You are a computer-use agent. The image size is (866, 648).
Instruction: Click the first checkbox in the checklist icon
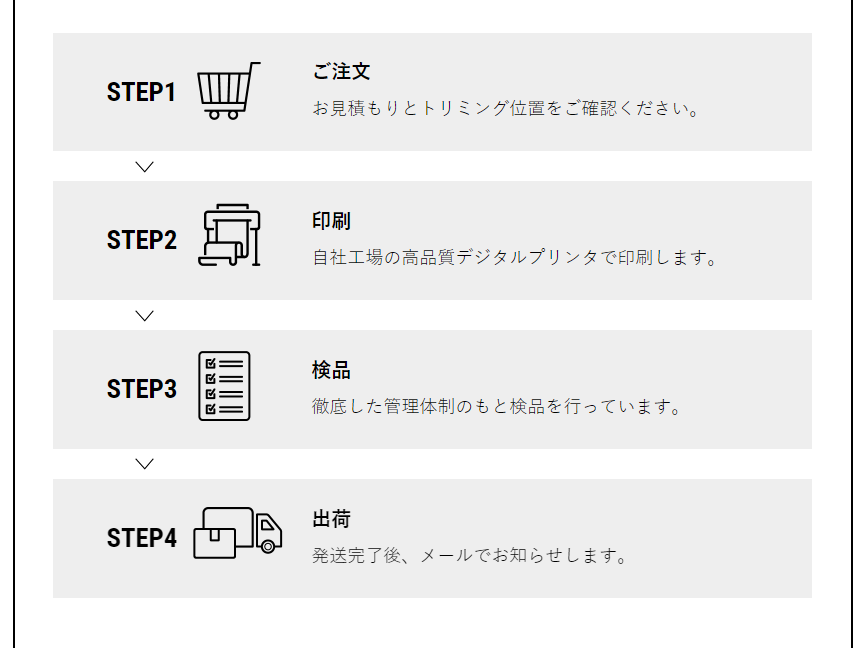(211, 364)
